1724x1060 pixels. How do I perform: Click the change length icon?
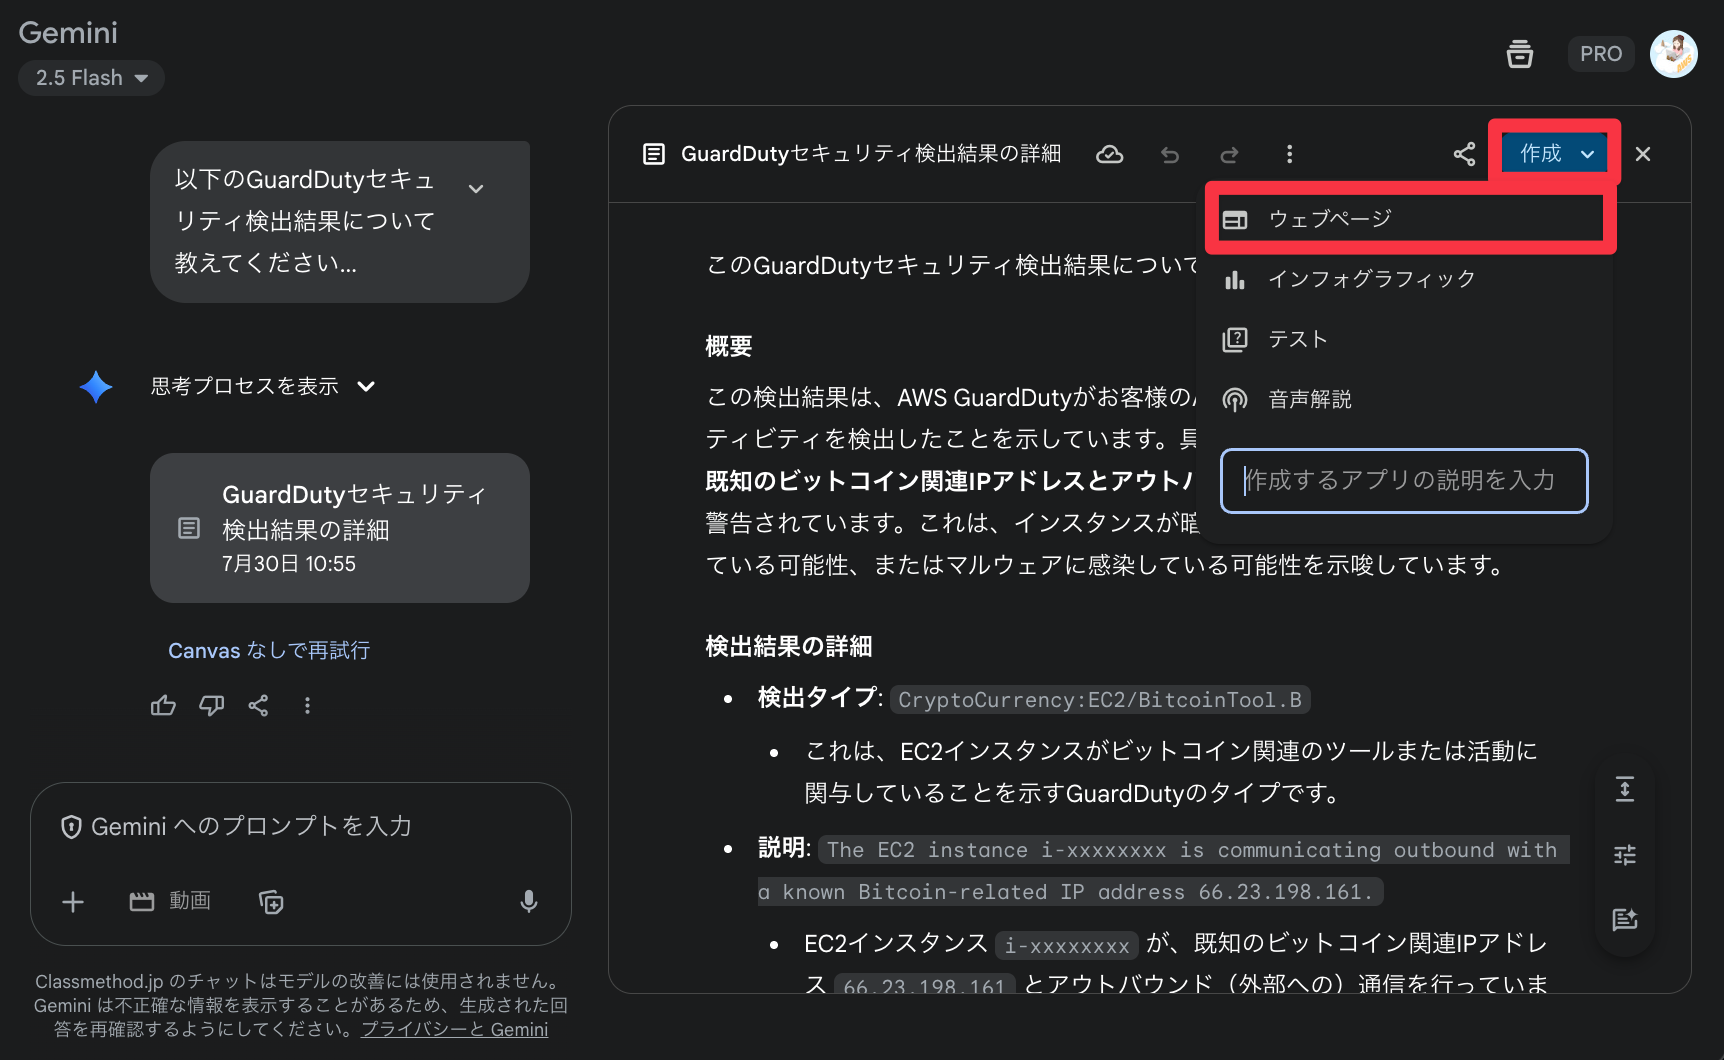(1625, 790)
